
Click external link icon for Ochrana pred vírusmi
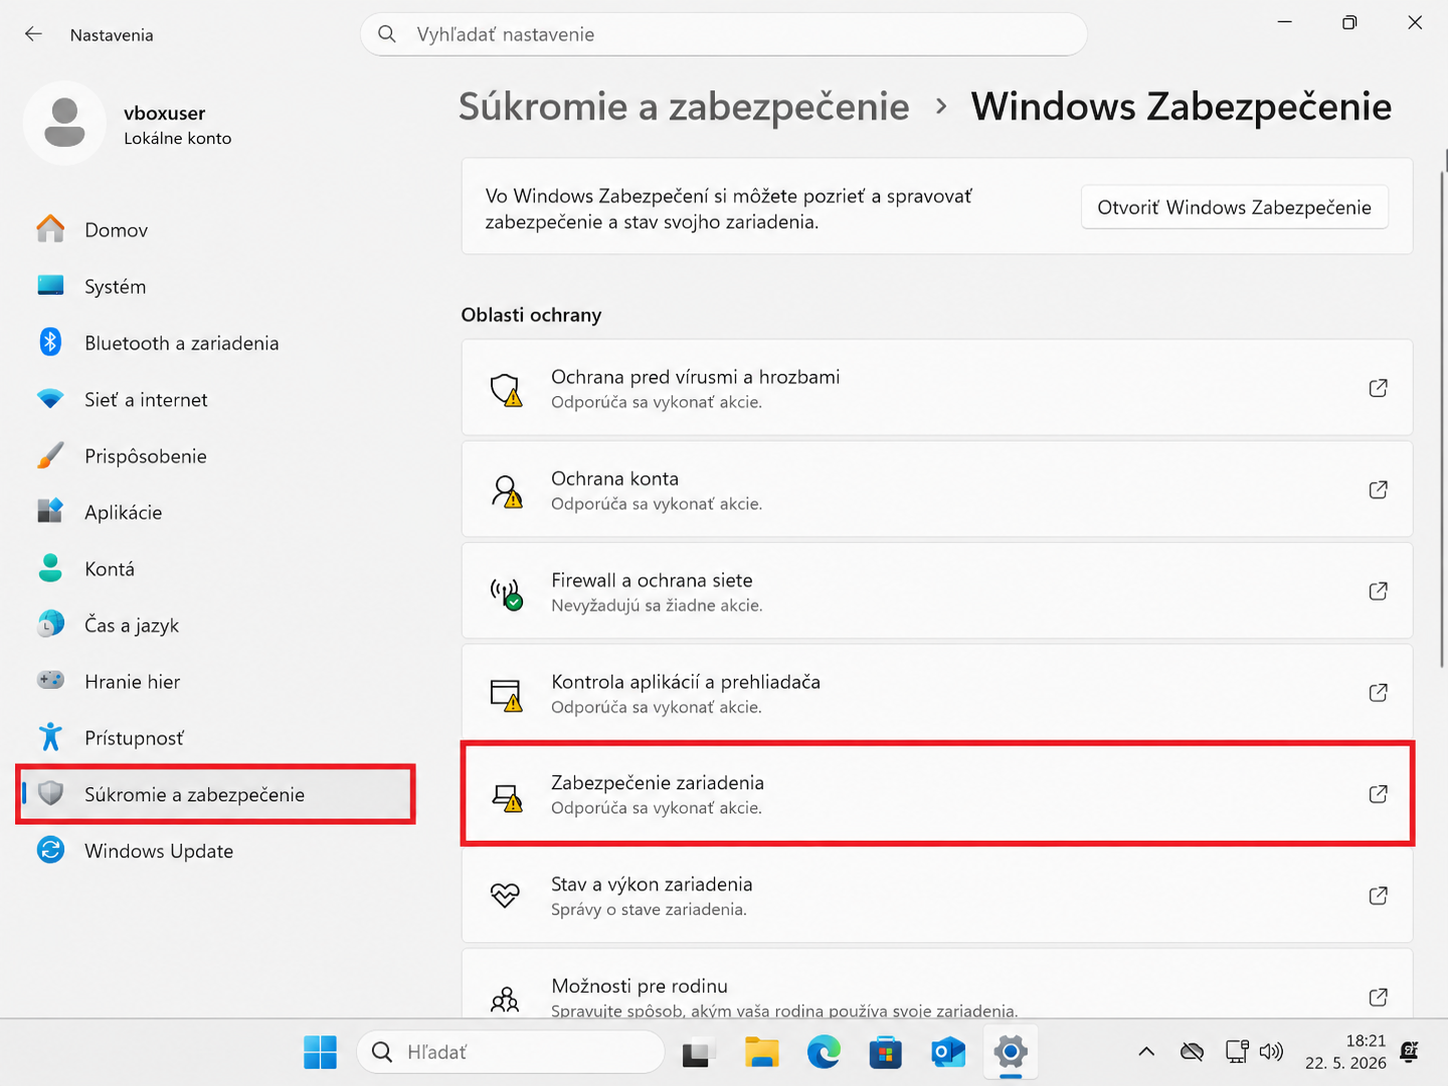[x=1378, y=388]
